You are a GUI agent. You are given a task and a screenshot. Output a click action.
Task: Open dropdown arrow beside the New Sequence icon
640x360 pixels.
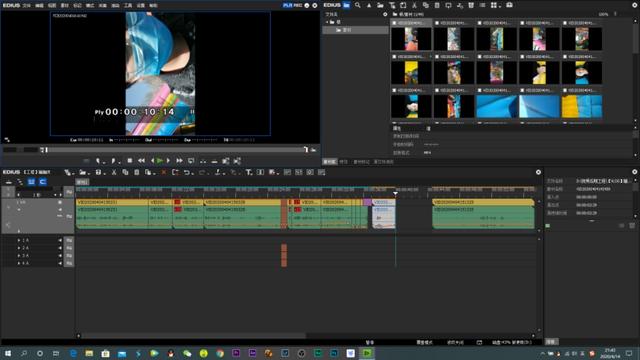pyautogui.click(x=73, y=173)
